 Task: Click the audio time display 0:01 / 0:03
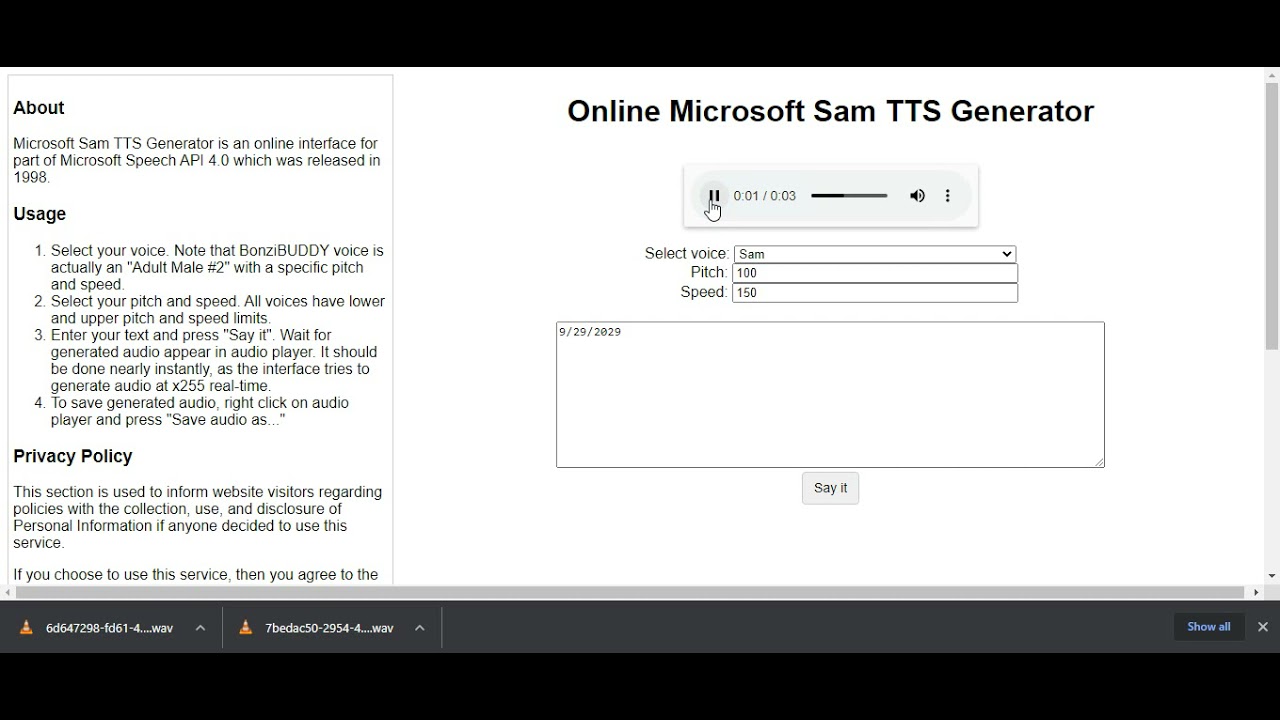(765, 196)
